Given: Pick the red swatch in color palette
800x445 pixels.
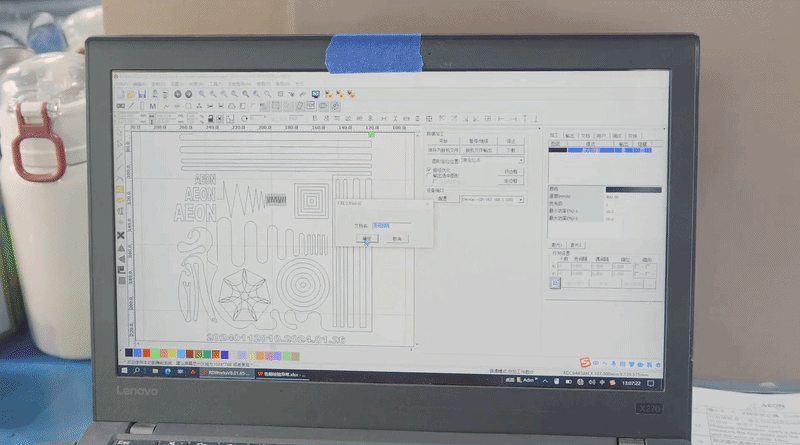Looking at the screenshot, I should click(146, 353).
